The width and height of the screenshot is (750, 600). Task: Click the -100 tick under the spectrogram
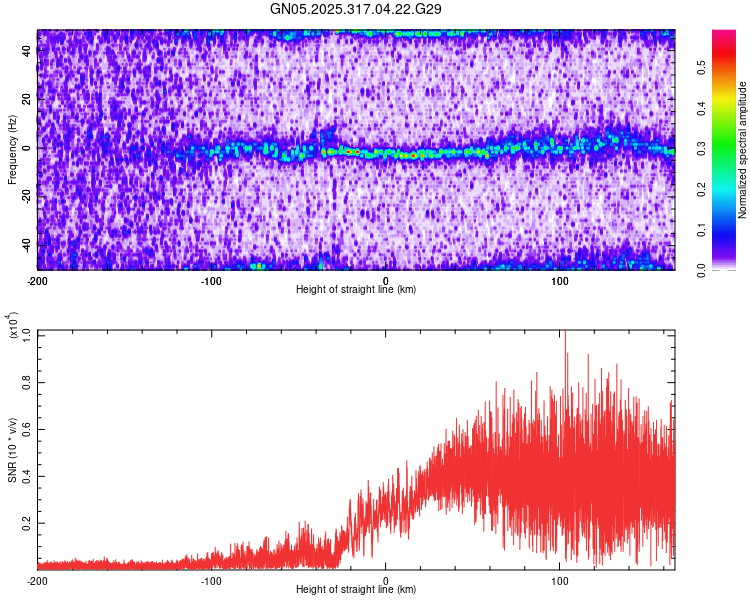pos(211,280)
